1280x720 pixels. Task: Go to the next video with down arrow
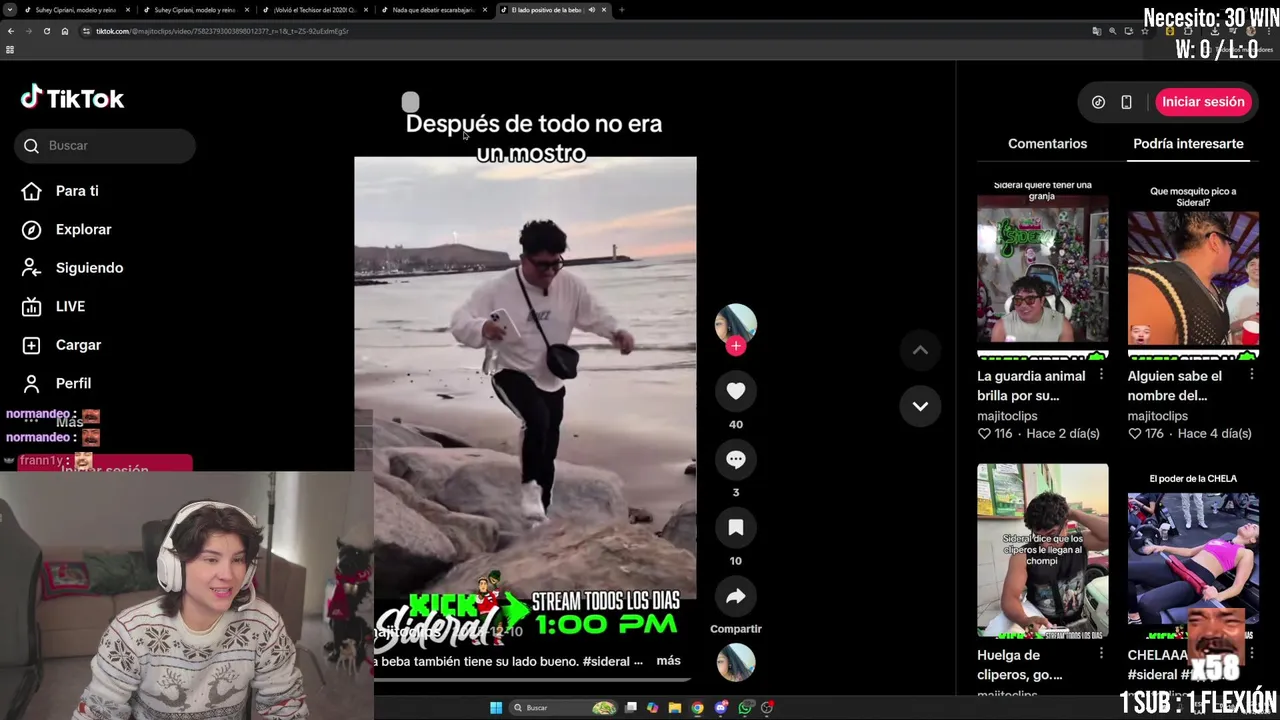pos(920,406)
